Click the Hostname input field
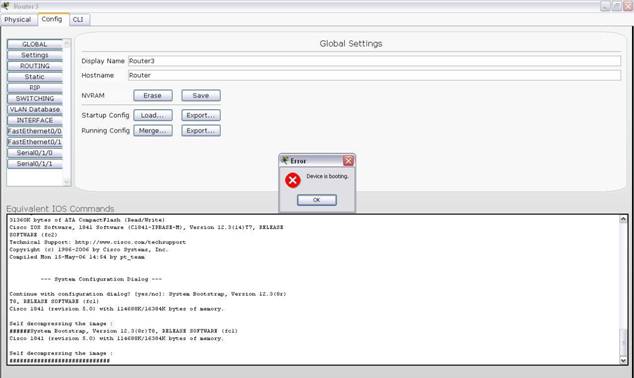The width and height of the screenshot is (634, 378). 374,76
